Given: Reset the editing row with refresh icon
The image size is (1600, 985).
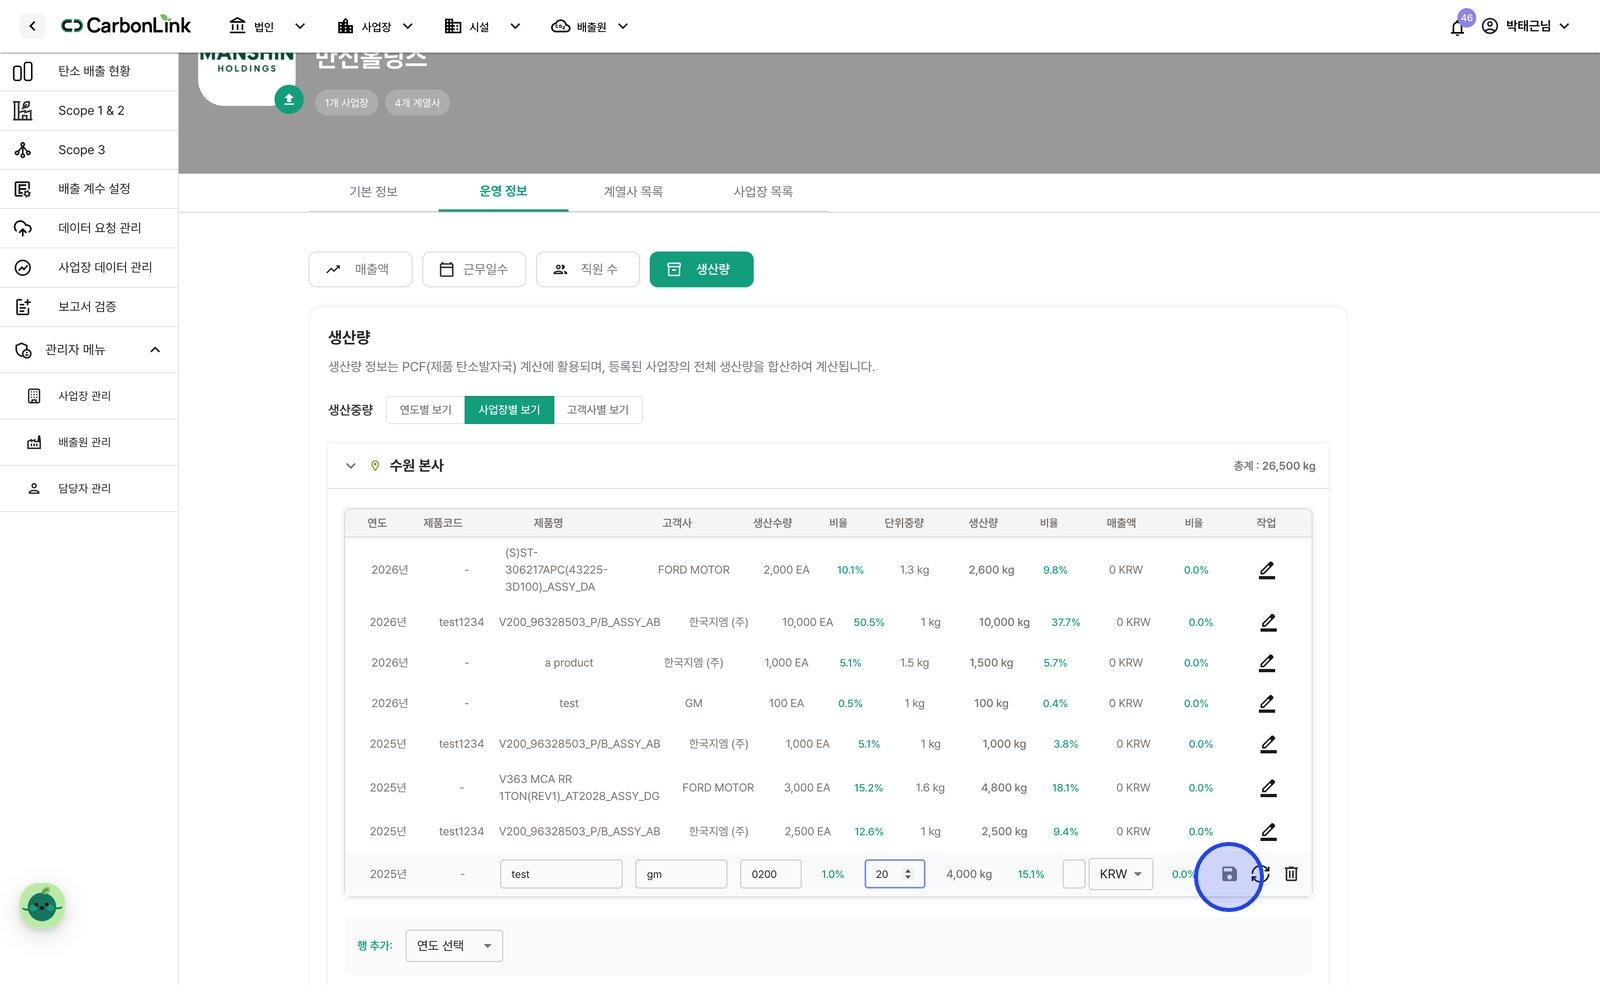Looking at the screenshot, I should click(1260, 874).
